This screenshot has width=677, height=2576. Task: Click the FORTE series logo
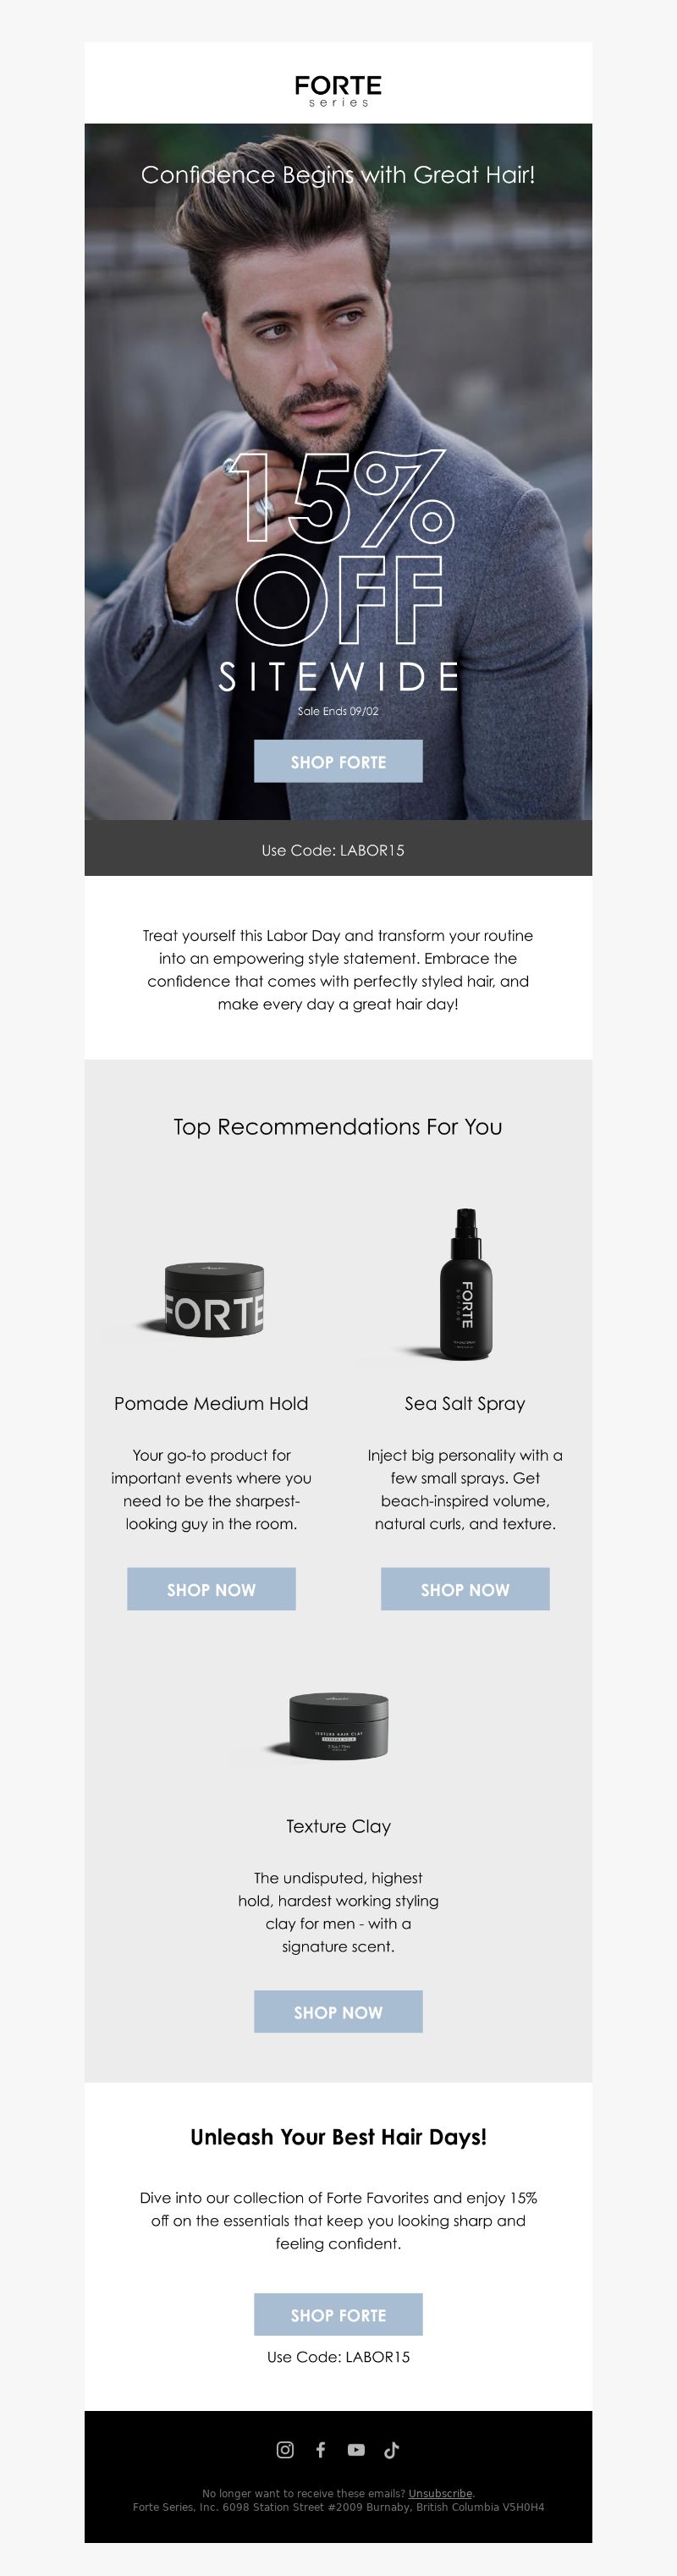[x=338, y=90]
